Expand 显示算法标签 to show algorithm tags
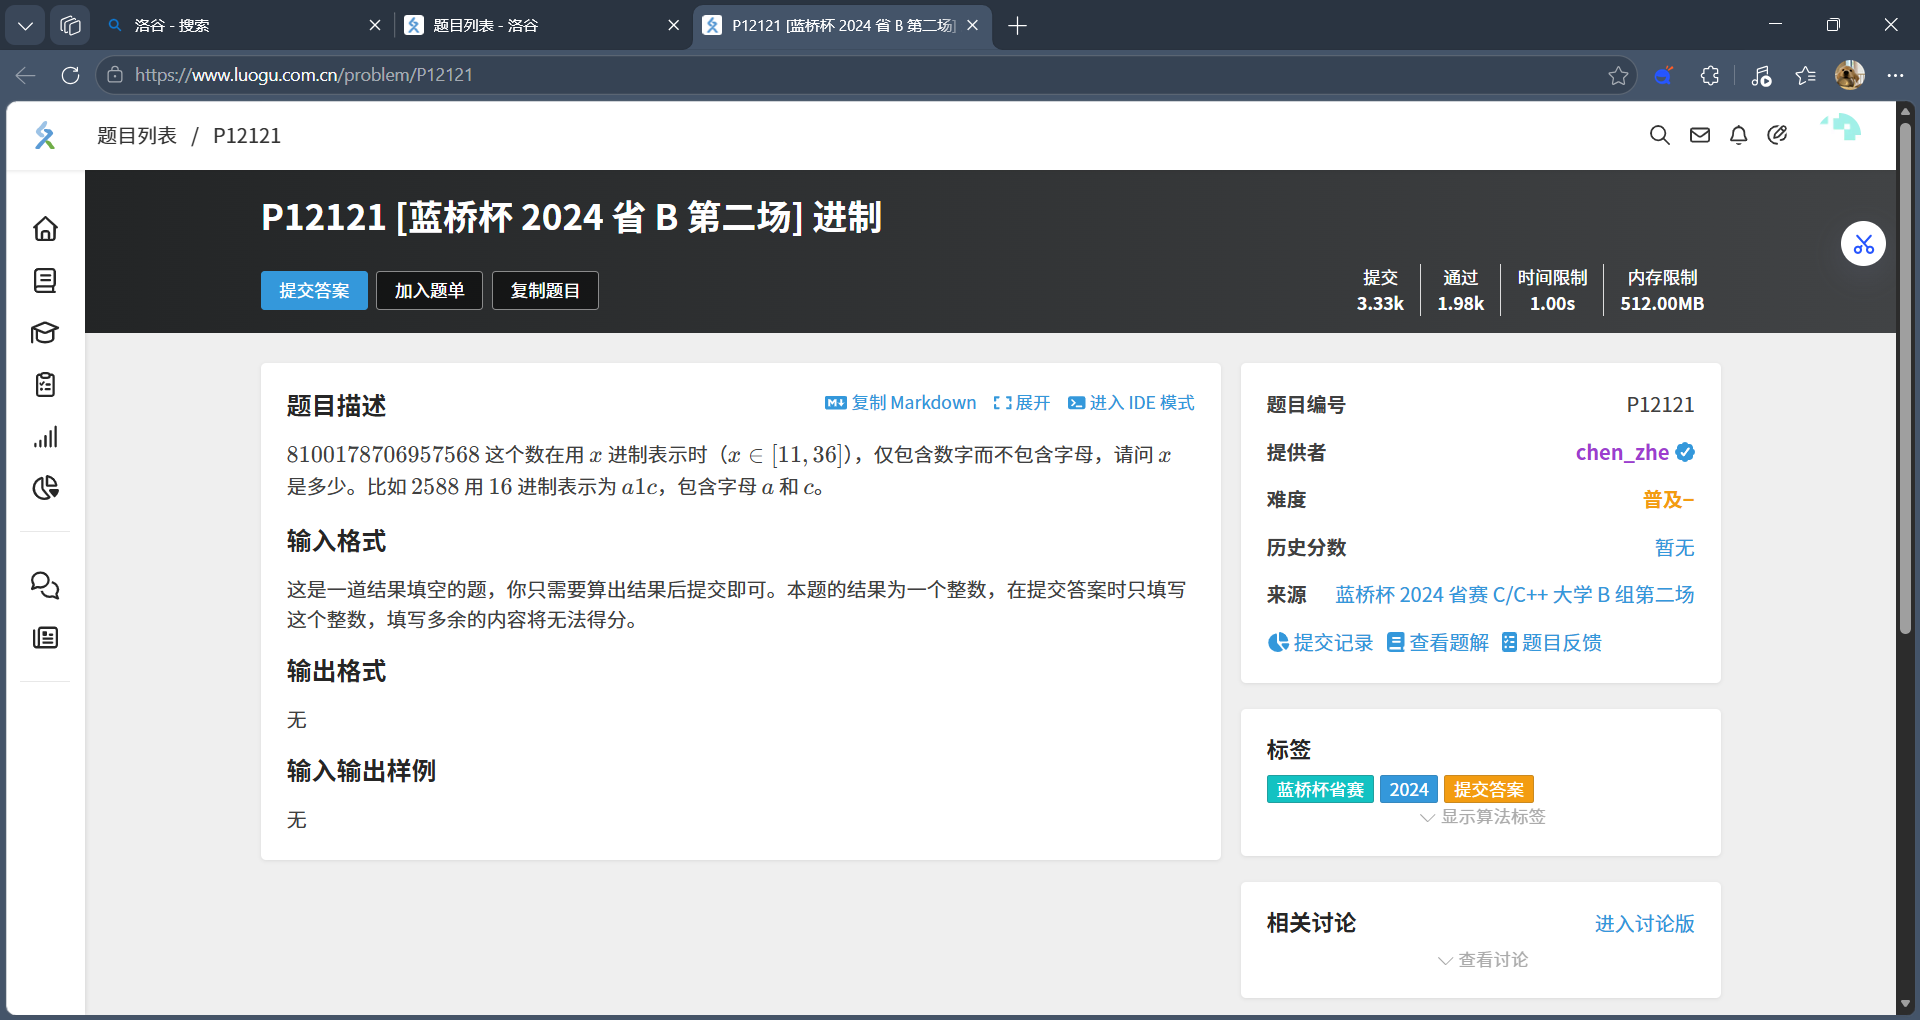 click(1483, 817)
